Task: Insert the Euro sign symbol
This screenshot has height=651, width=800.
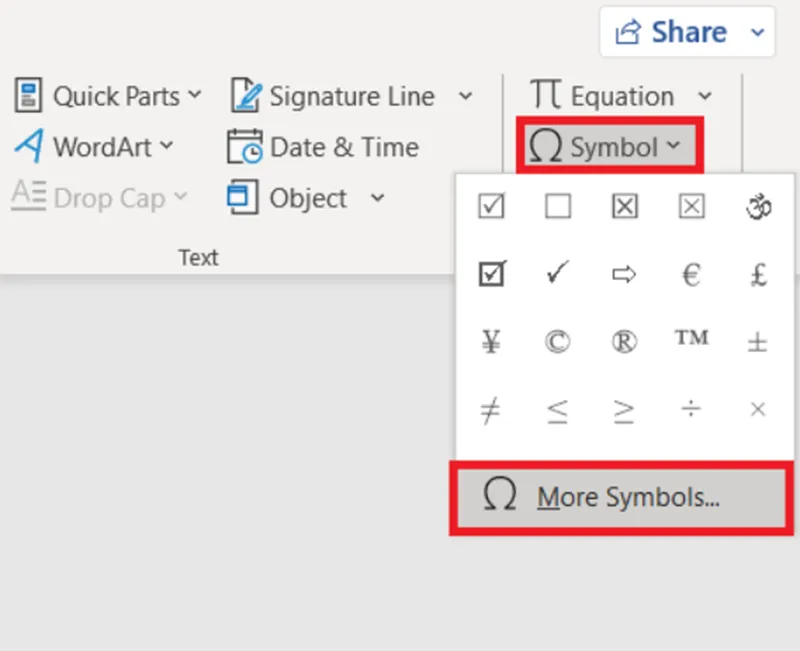Action: point(691,274)
